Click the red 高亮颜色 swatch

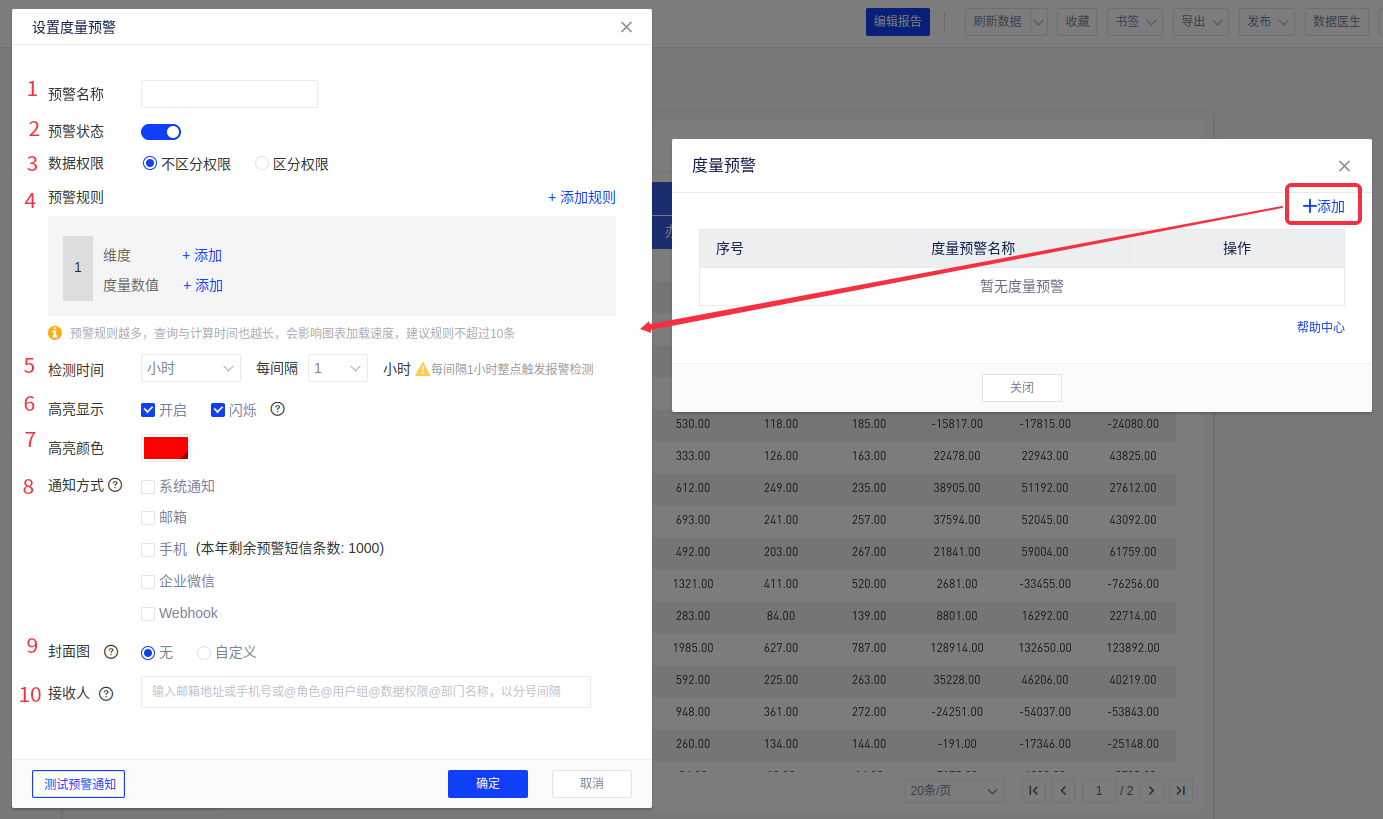(166, 448)
